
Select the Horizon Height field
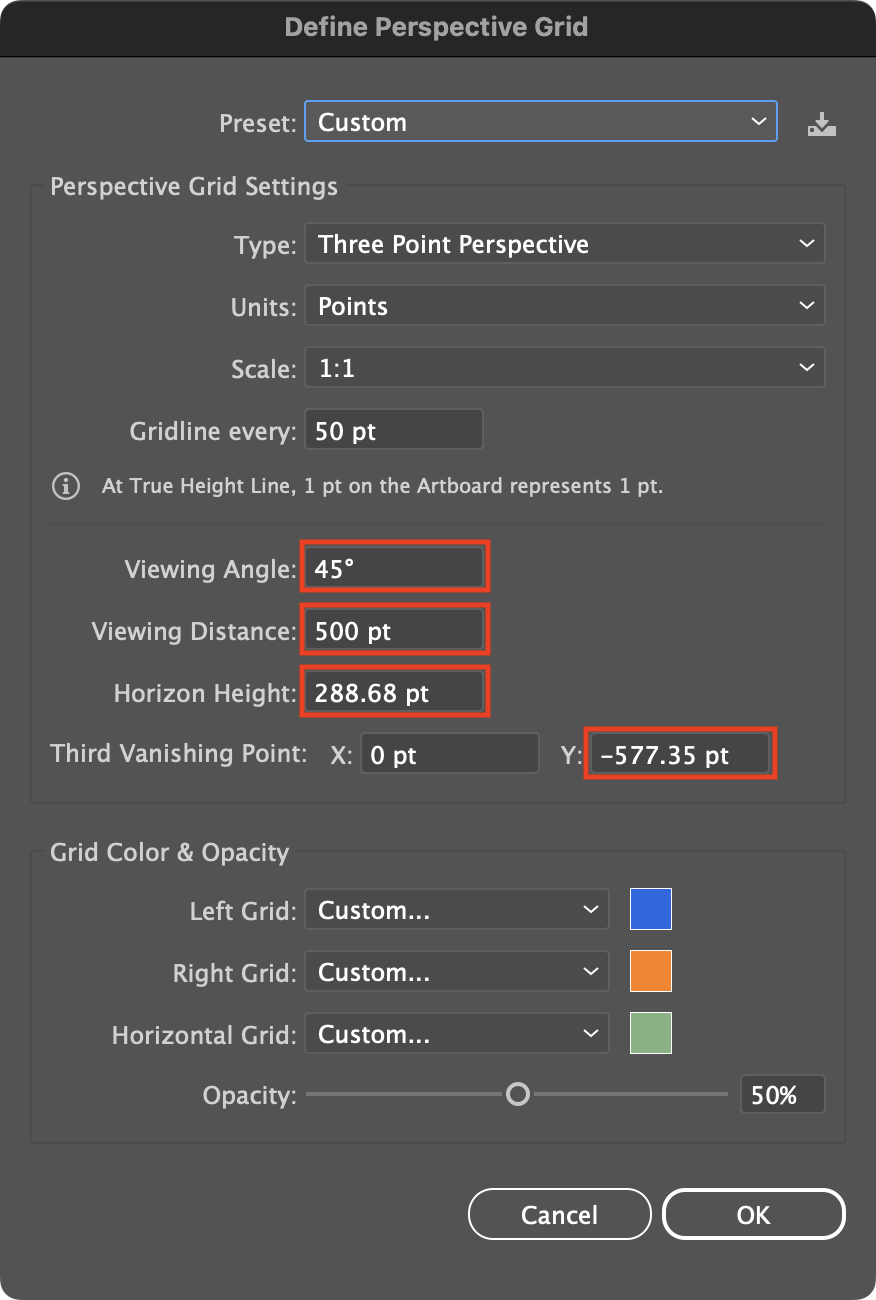tap(394, 690)
